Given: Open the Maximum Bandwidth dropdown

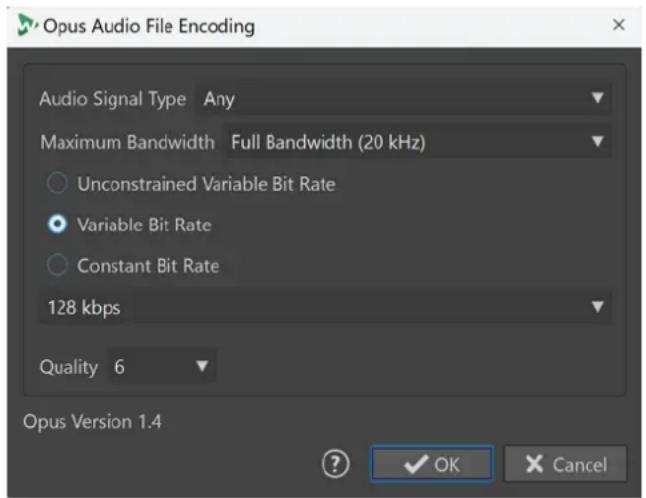Looking at the screenshot, I should coord(417,142).
